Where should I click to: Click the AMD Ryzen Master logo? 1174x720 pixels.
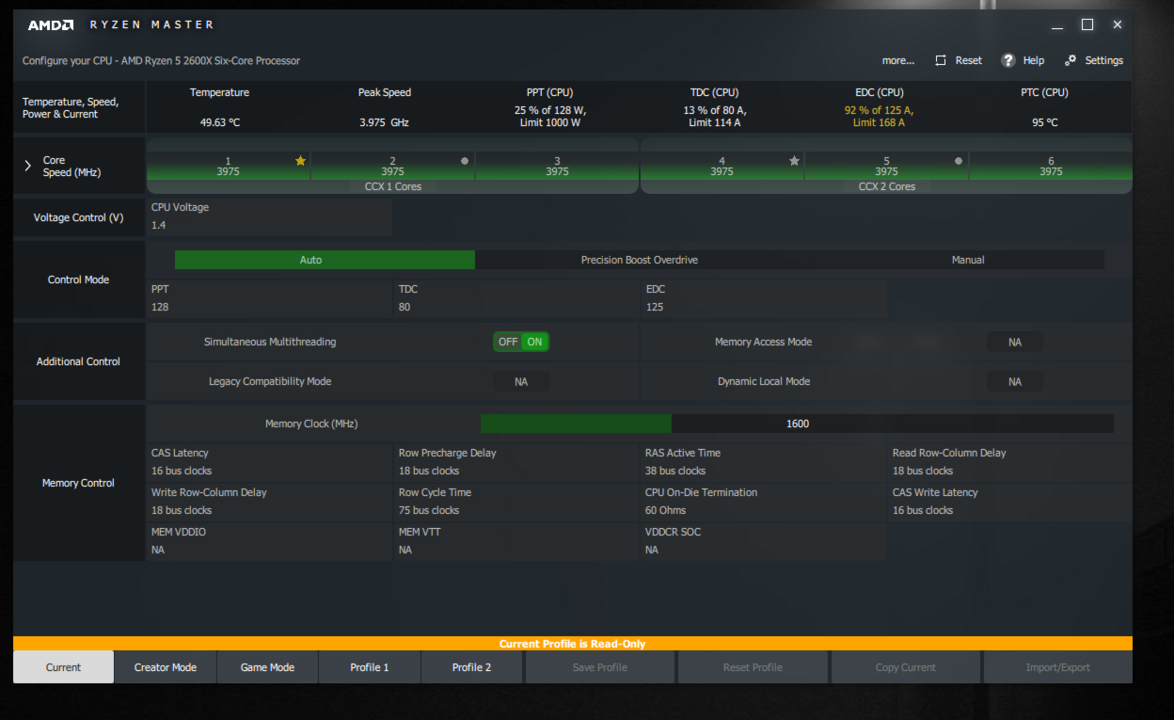coord(121,25)
